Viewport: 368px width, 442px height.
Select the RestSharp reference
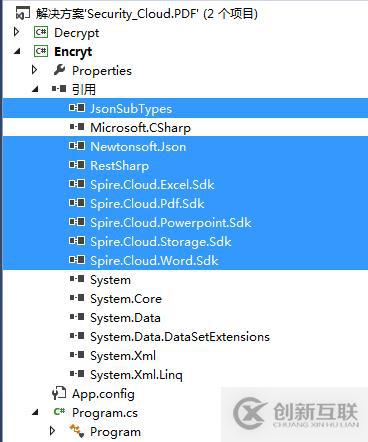coord(119,166)
